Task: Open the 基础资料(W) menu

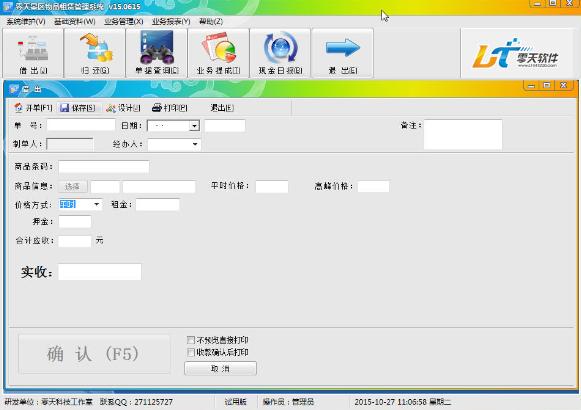Action: pos(74,21)
